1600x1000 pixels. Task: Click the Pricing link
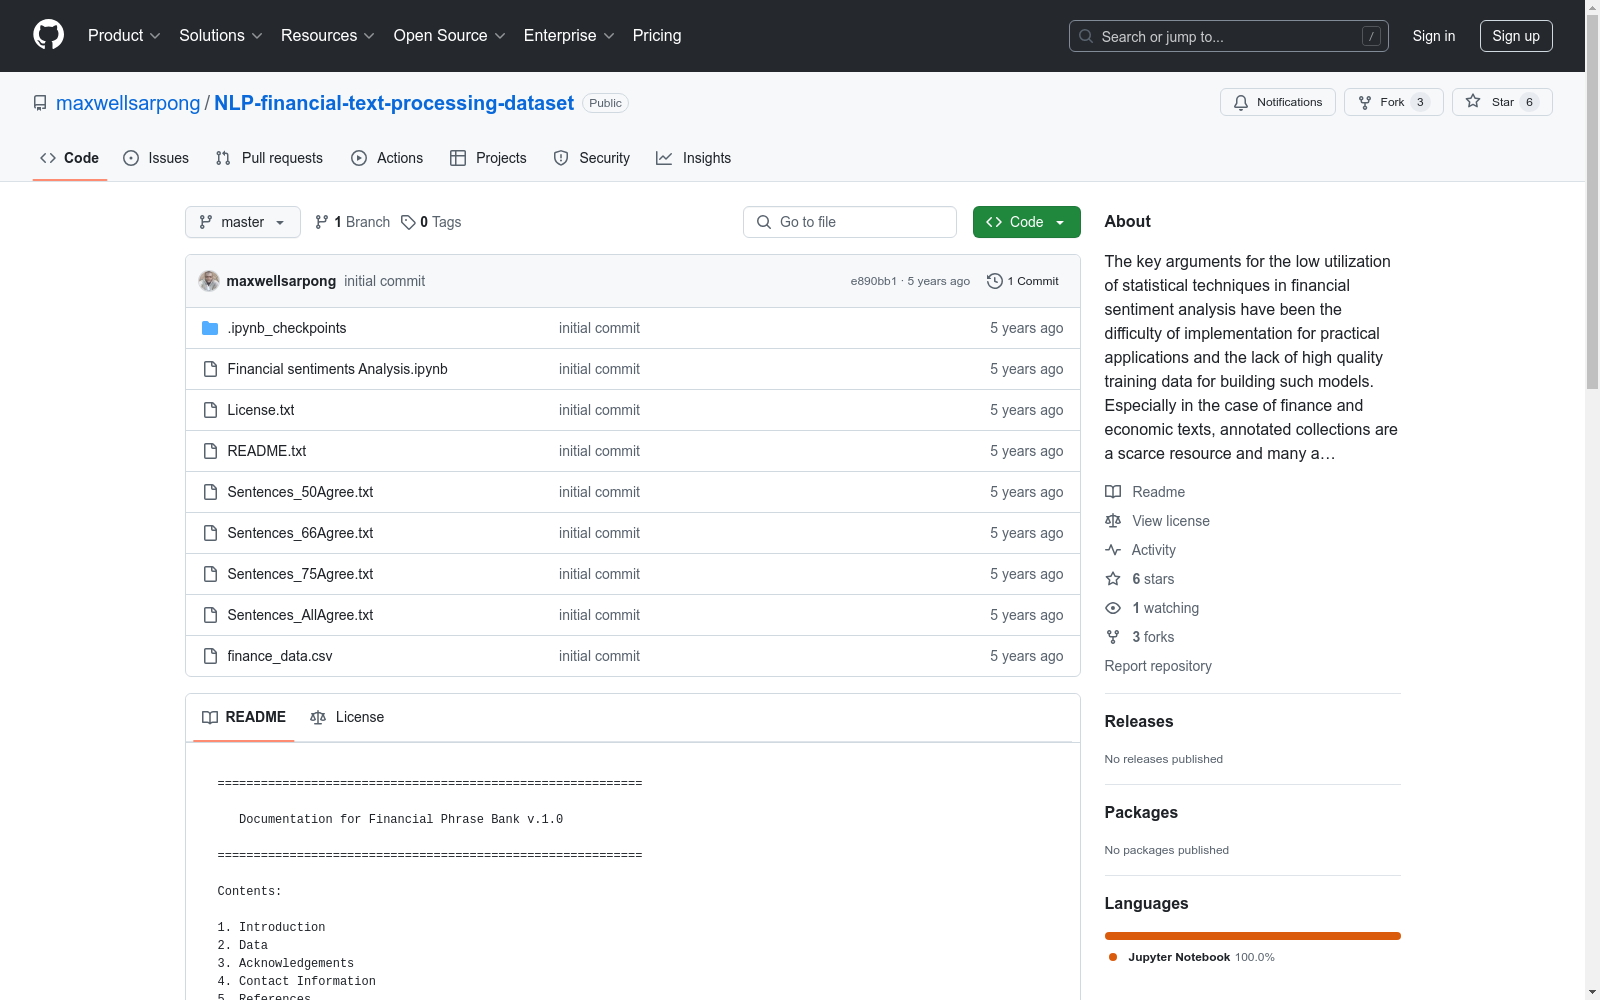click(x=657, y=36)
